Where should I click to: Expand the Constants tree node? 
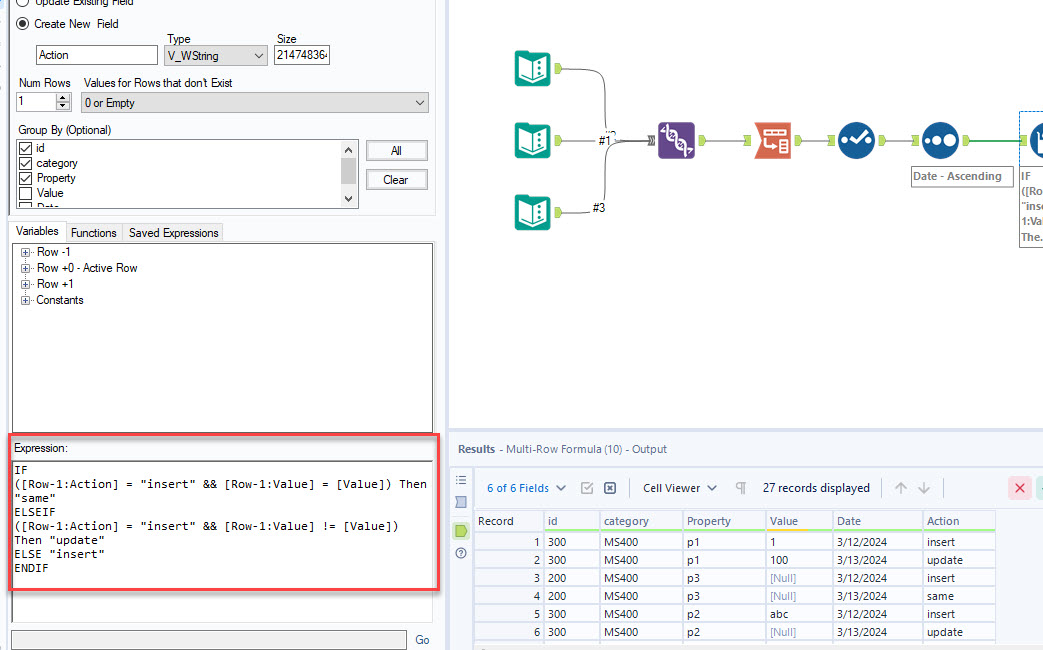click(x=25, y=300)
